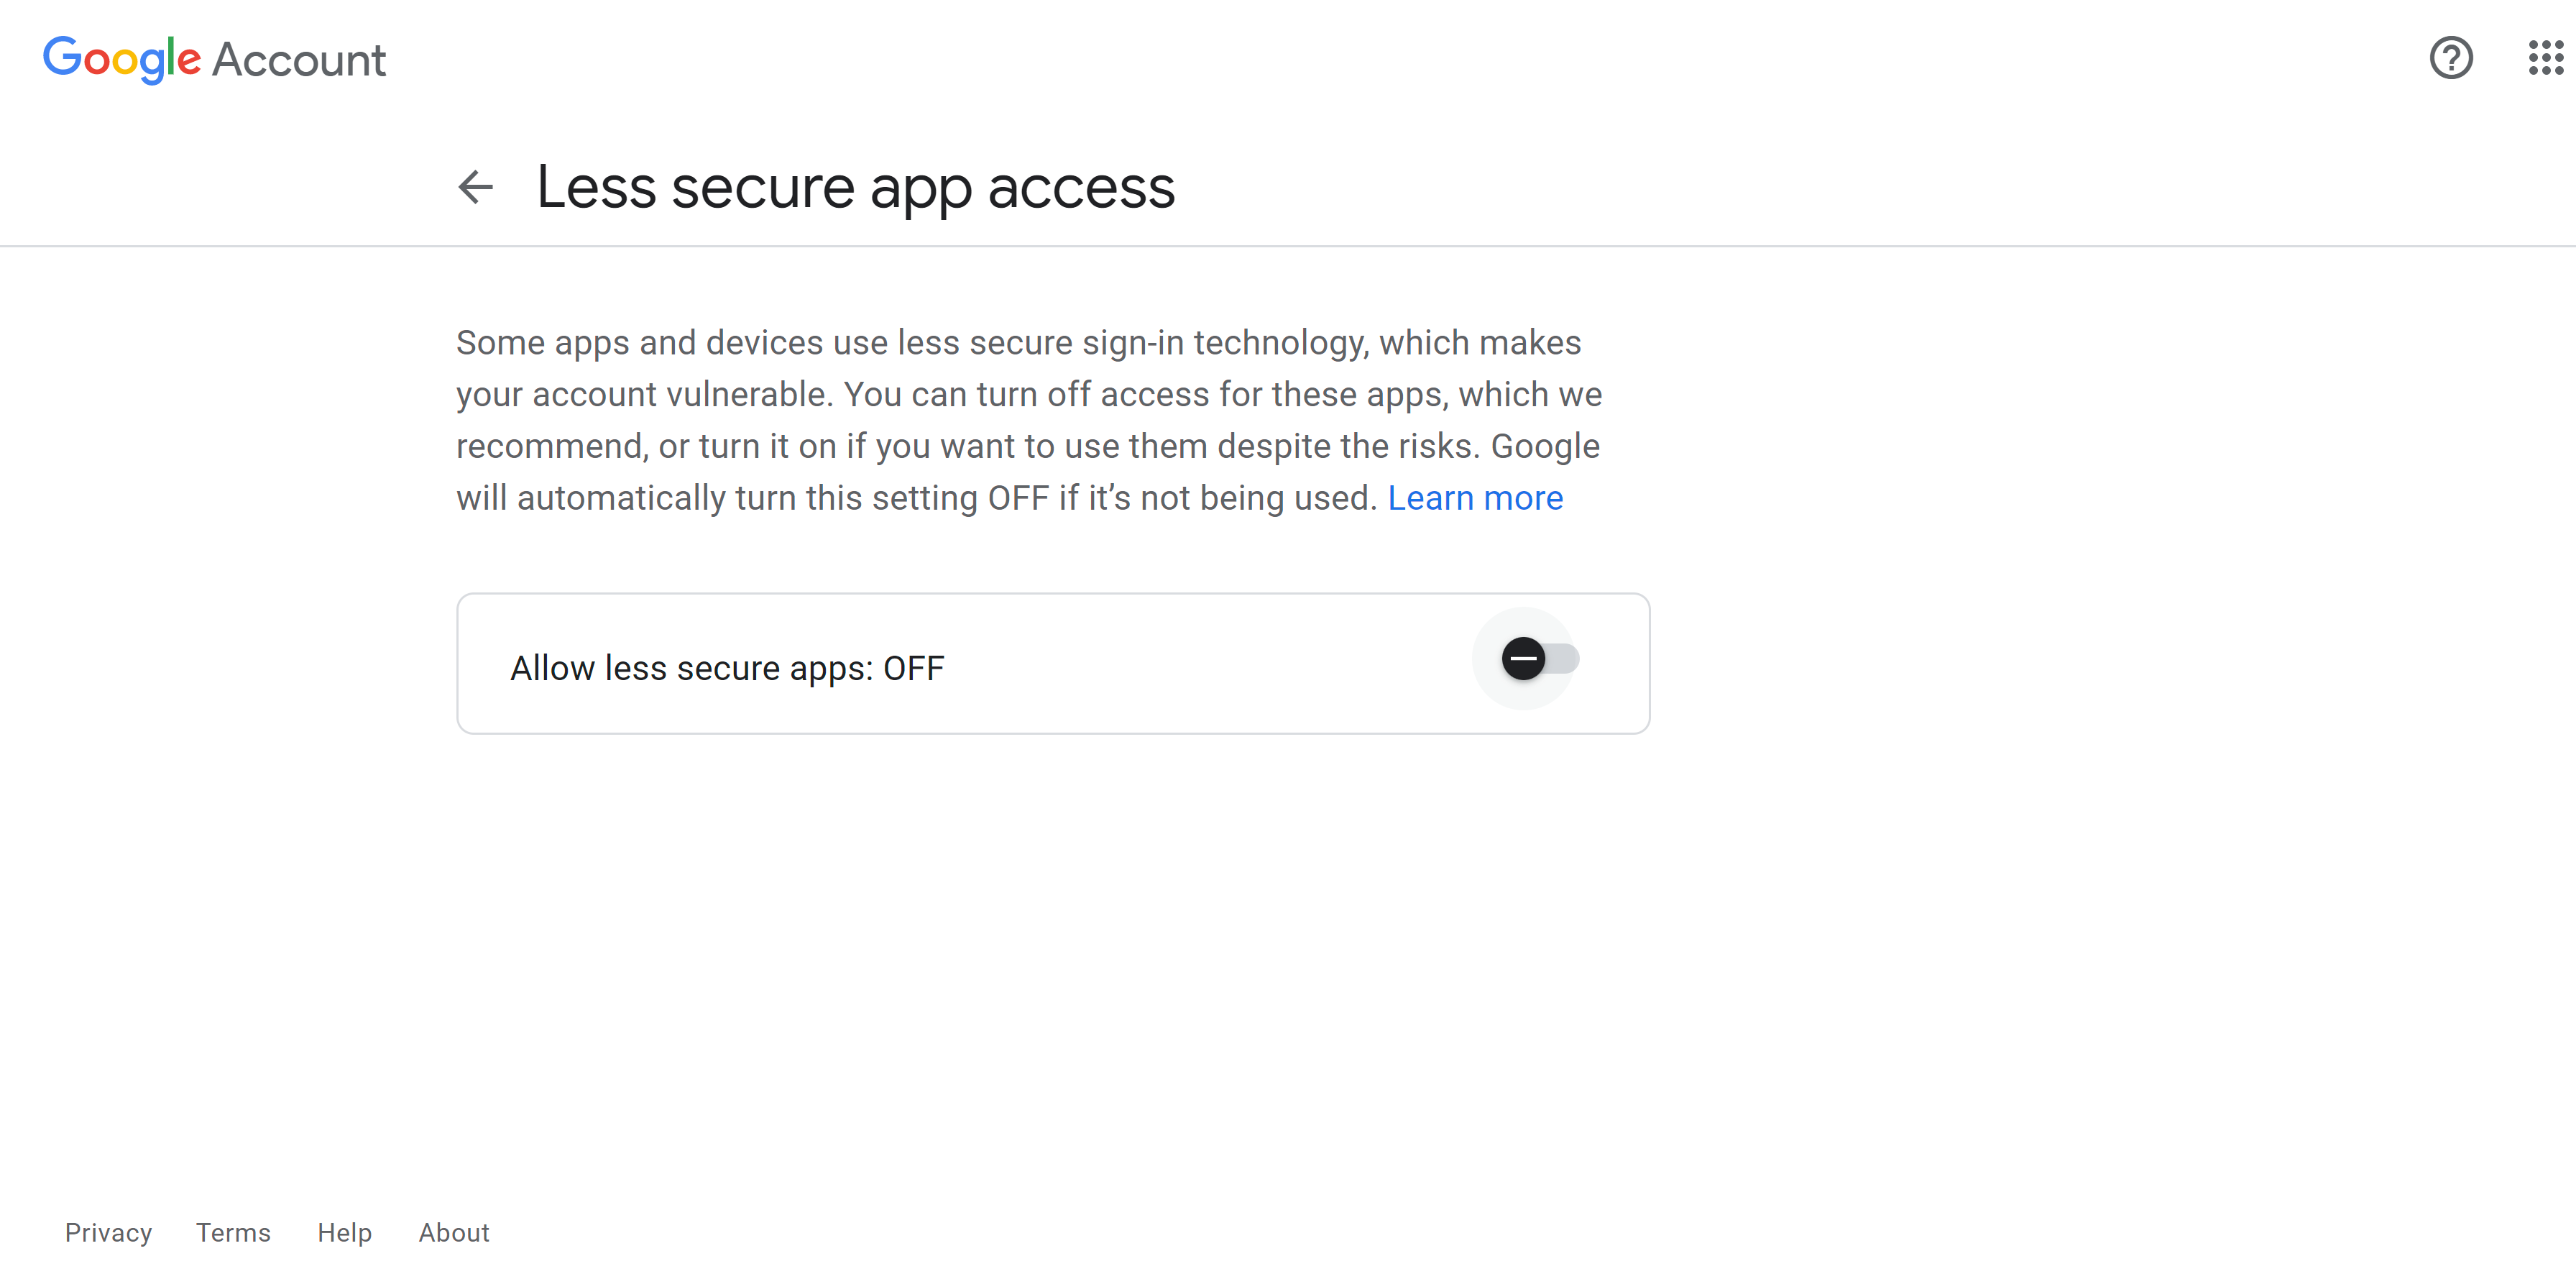Click the gray track of the toggle switch
This screenshot has width=2576, height=1274.
[x=1565, y=659]
